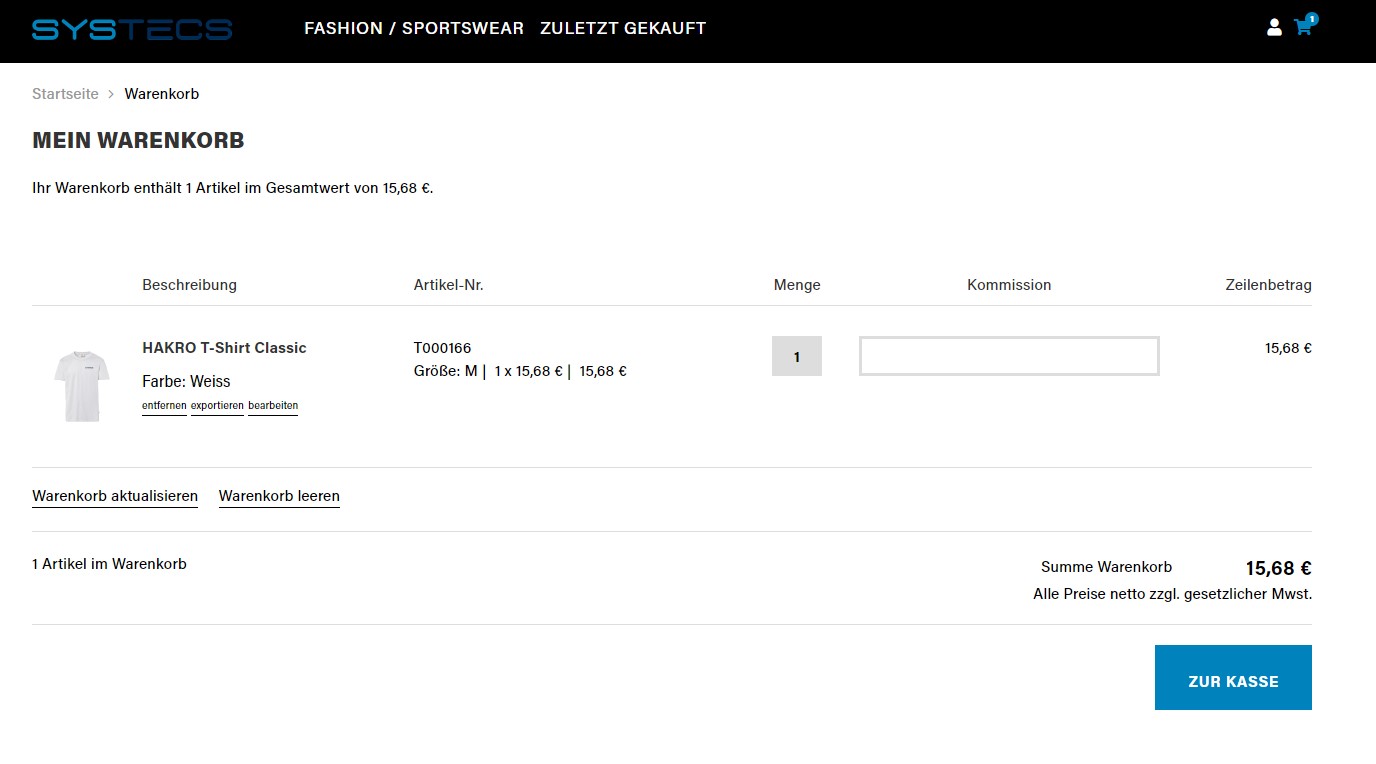Click '1 Artikel im Warenkorb' text
The height and width of the screenshot is (764, 1376).
109,564
